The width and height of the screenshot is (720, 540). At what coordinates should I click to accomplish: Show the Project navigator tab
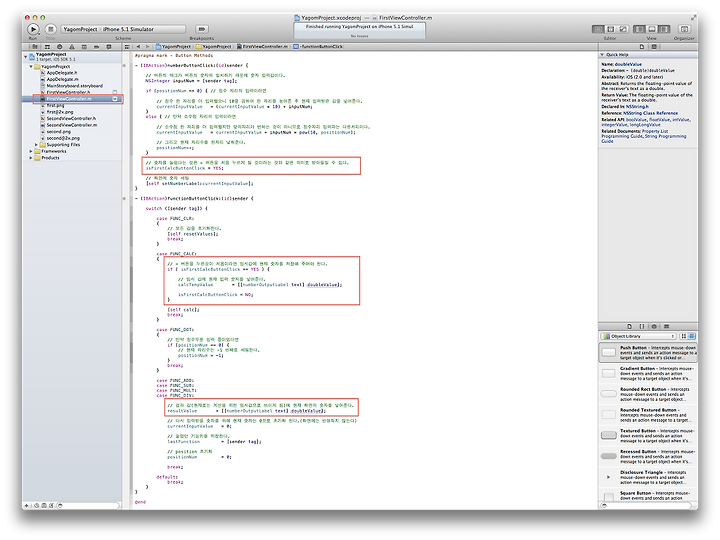click(x=34, y=46)
